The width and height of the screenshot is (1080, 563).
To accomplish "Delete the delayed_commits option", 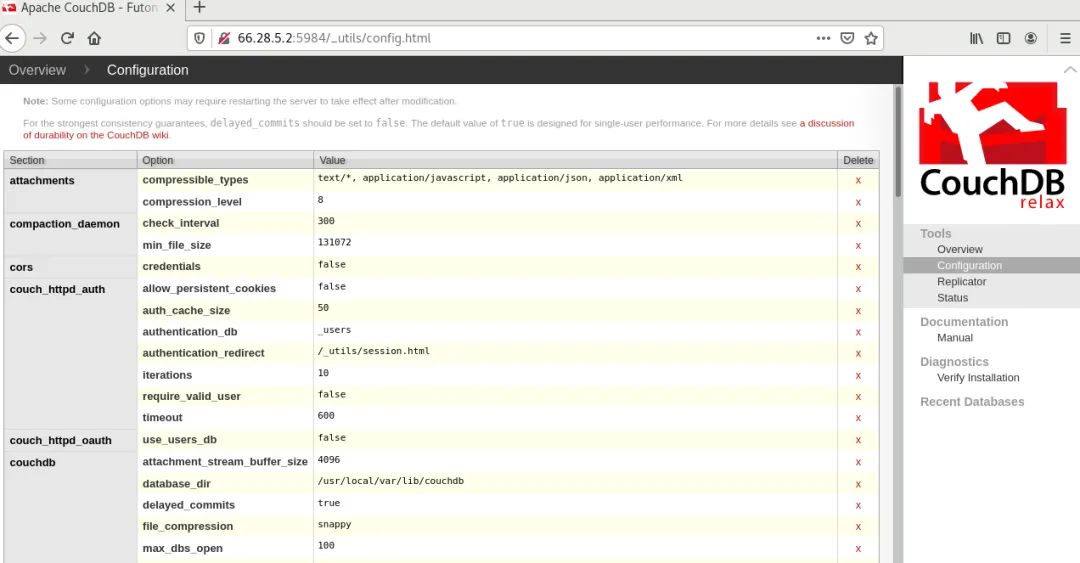I will 858,506.
